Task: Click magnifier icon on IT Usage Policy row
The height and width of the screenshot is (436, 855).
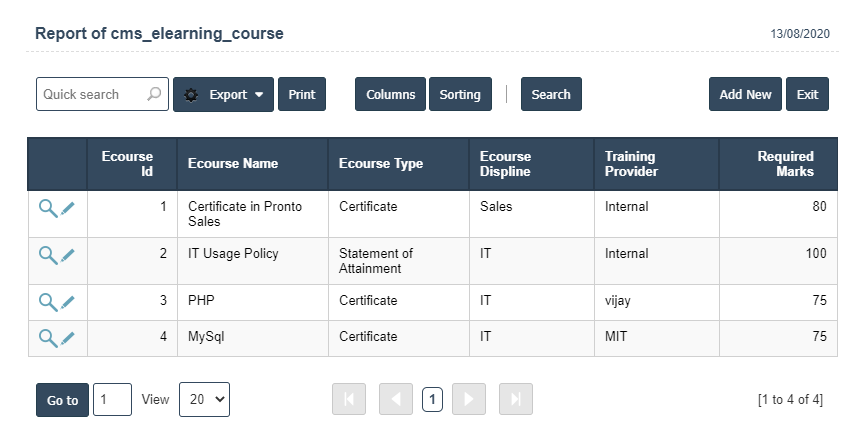Action: click(x=48, y=255)
